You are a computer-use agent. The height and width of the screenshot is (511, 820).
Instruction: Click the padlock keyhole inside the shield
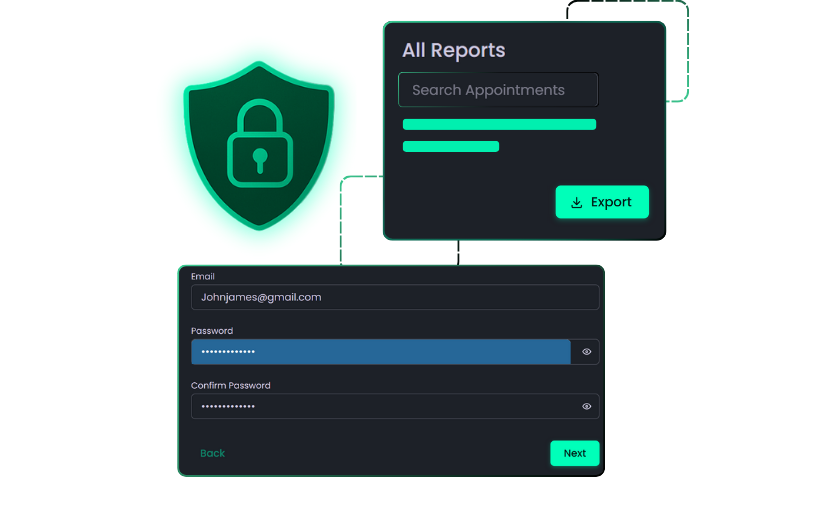(x=260, y=159)
